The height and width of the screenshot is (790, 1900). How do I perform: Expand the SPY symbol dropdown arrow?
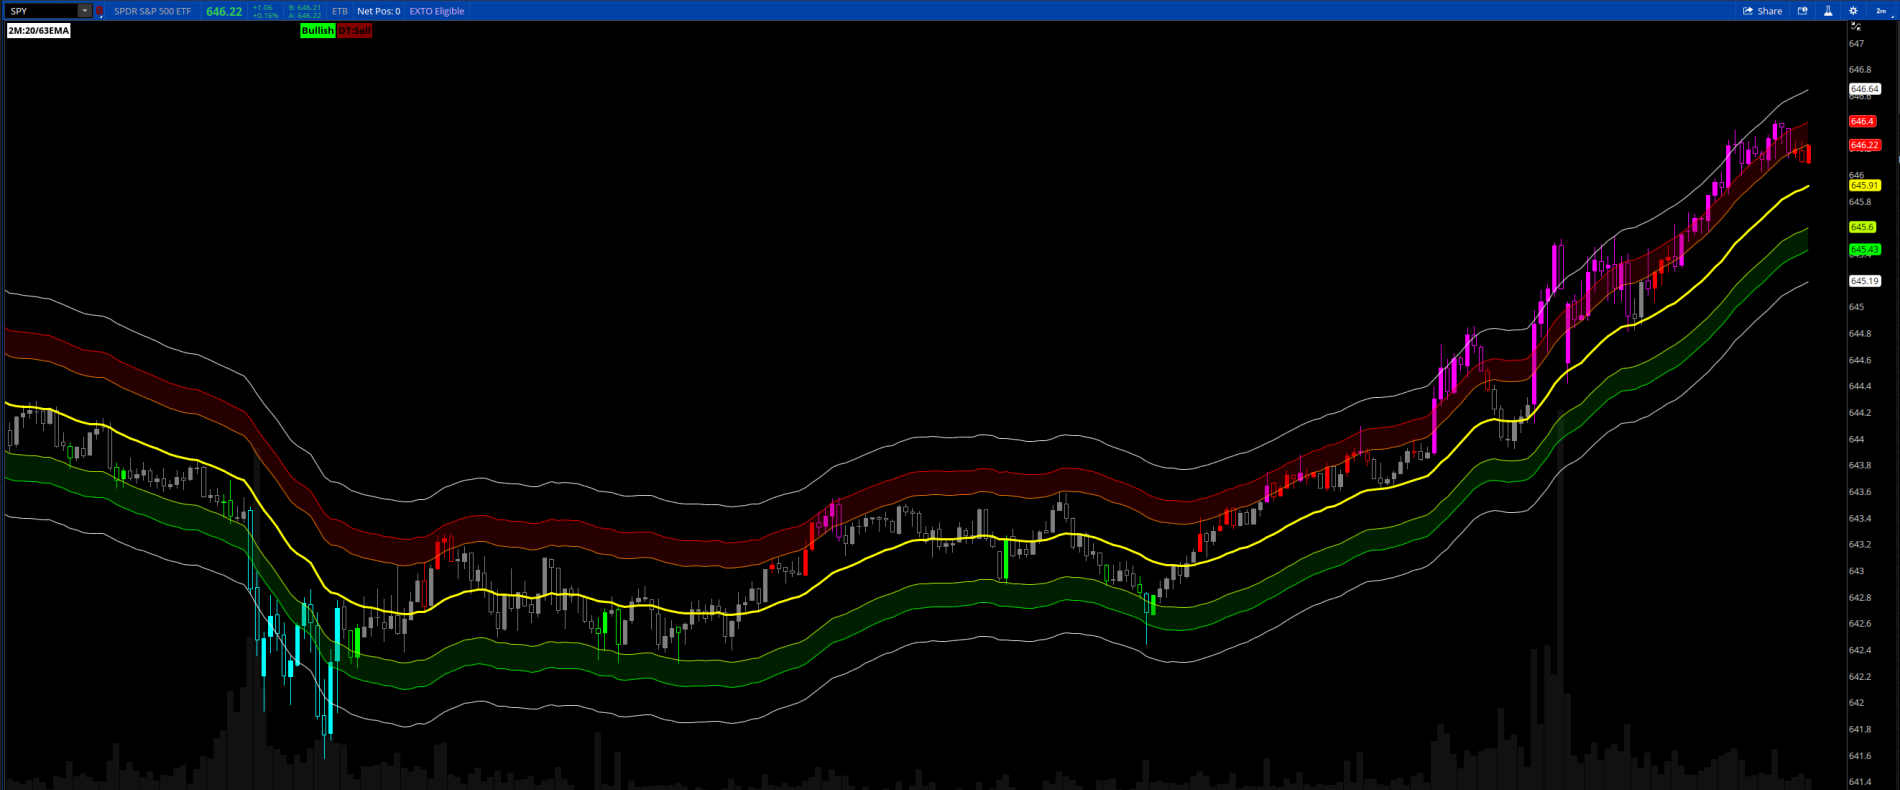(85, 11)
